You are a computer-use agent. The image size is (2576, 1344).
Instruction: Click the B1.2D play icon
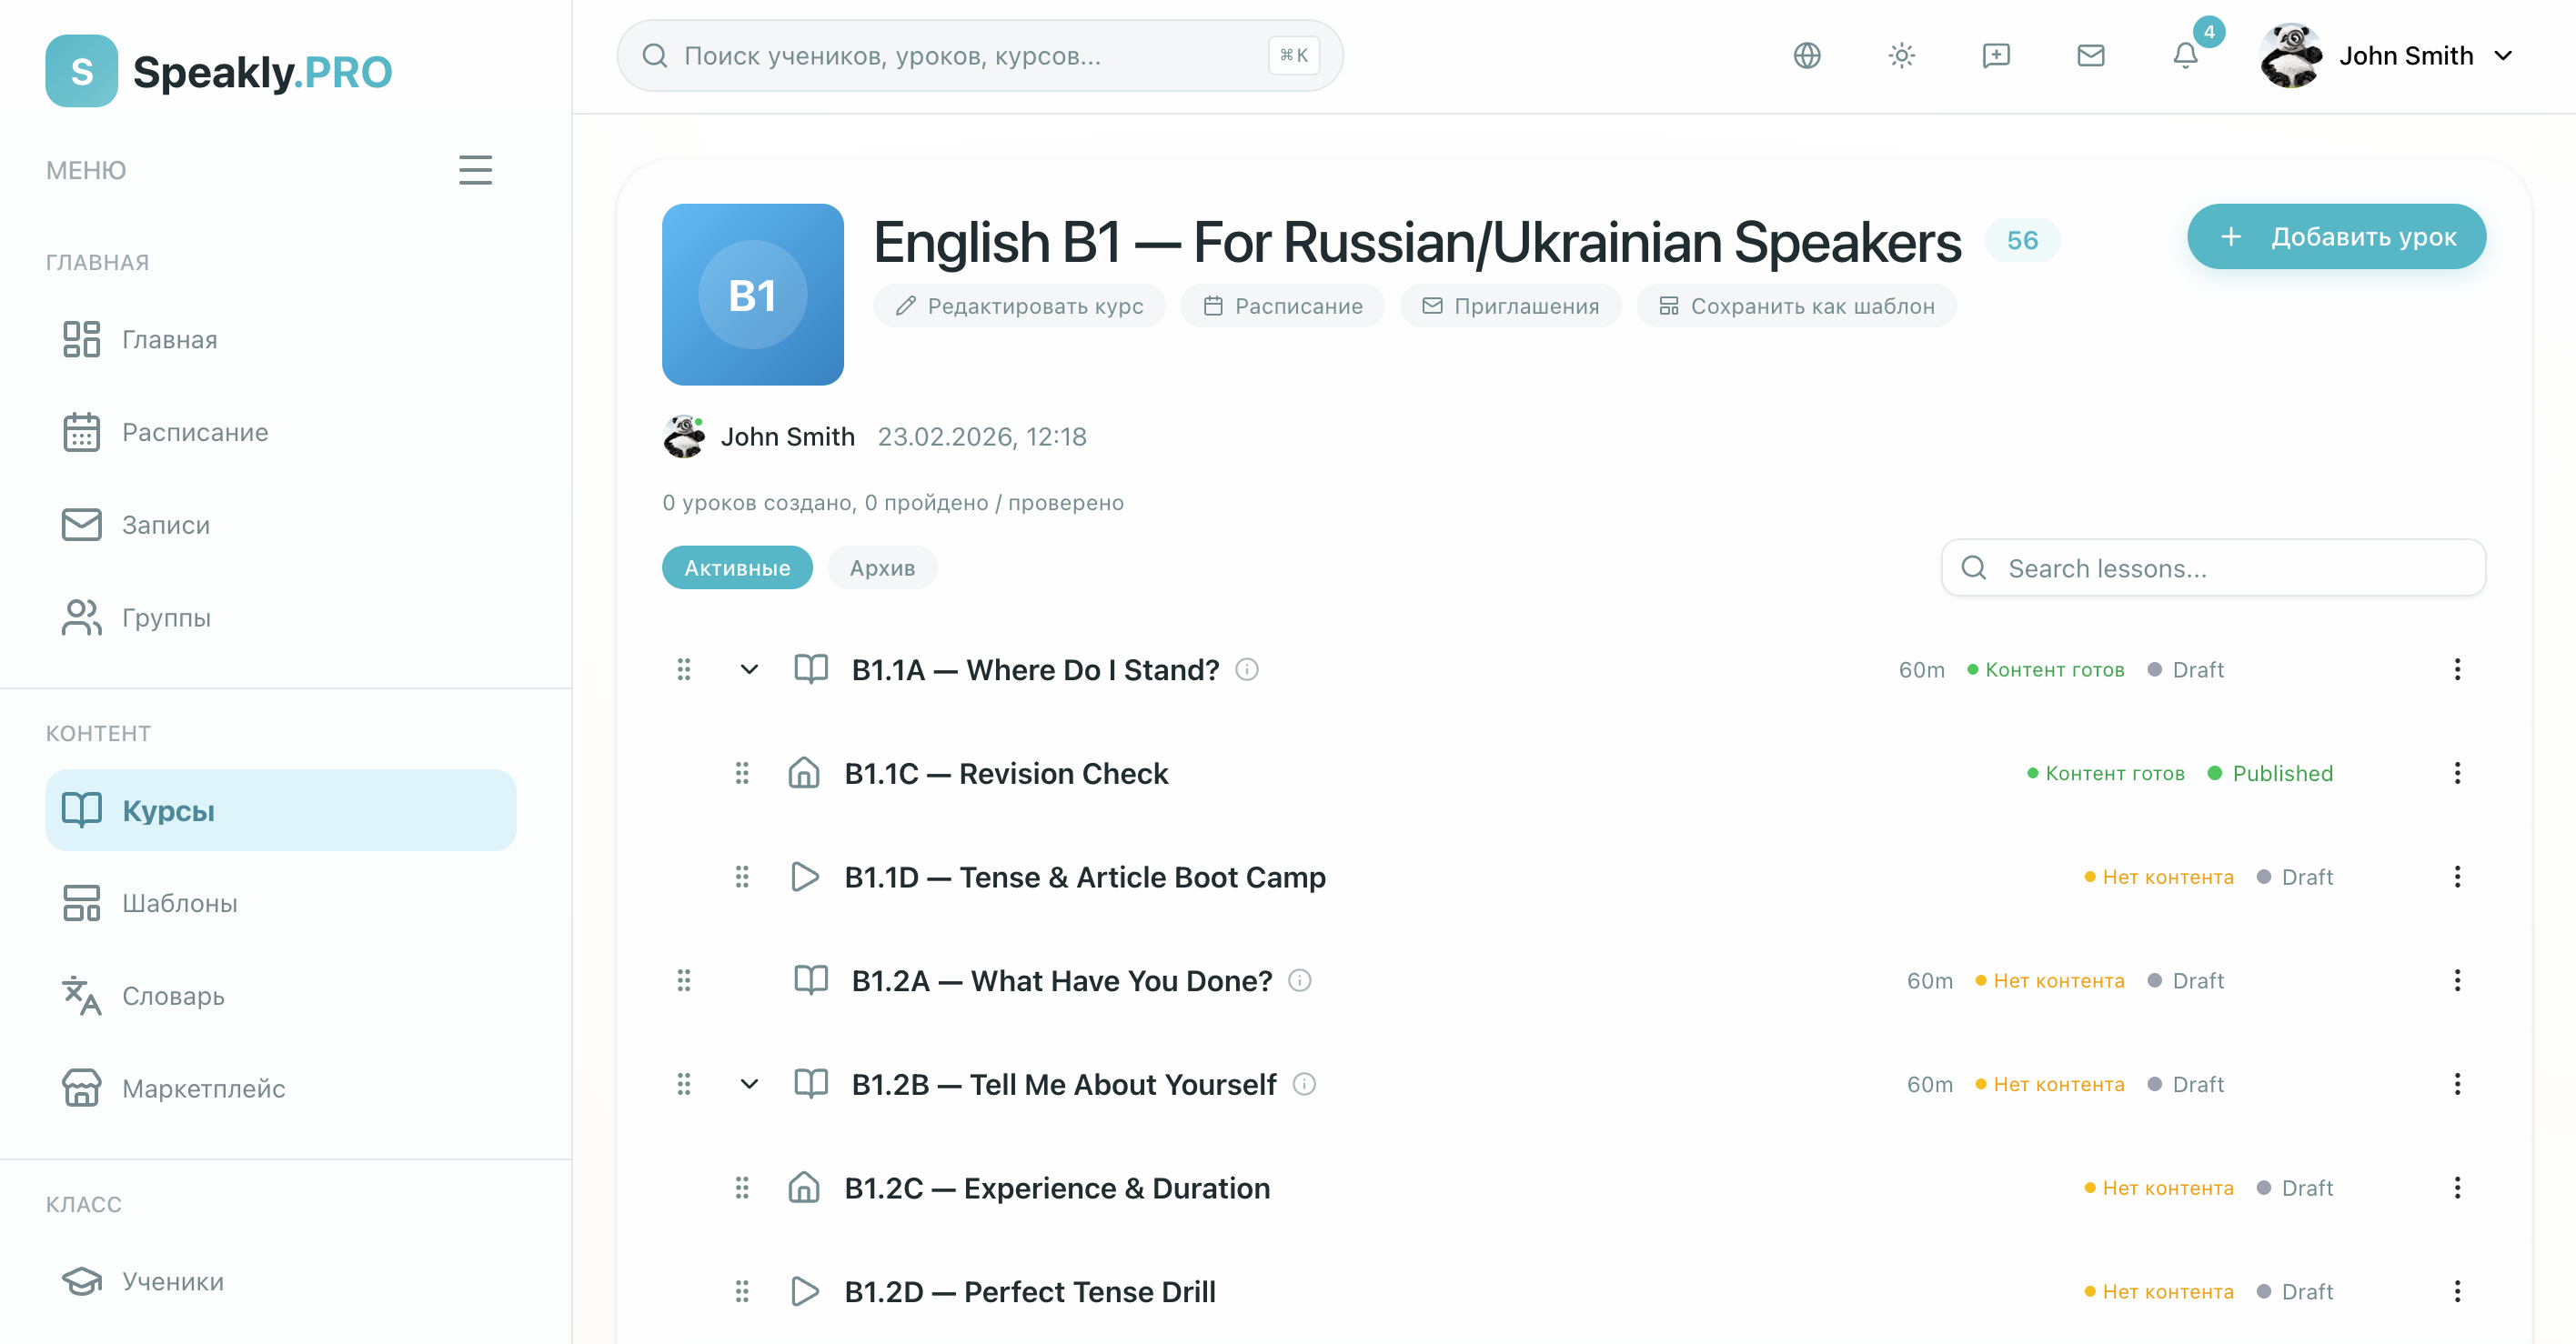[x=804, y=1291]
